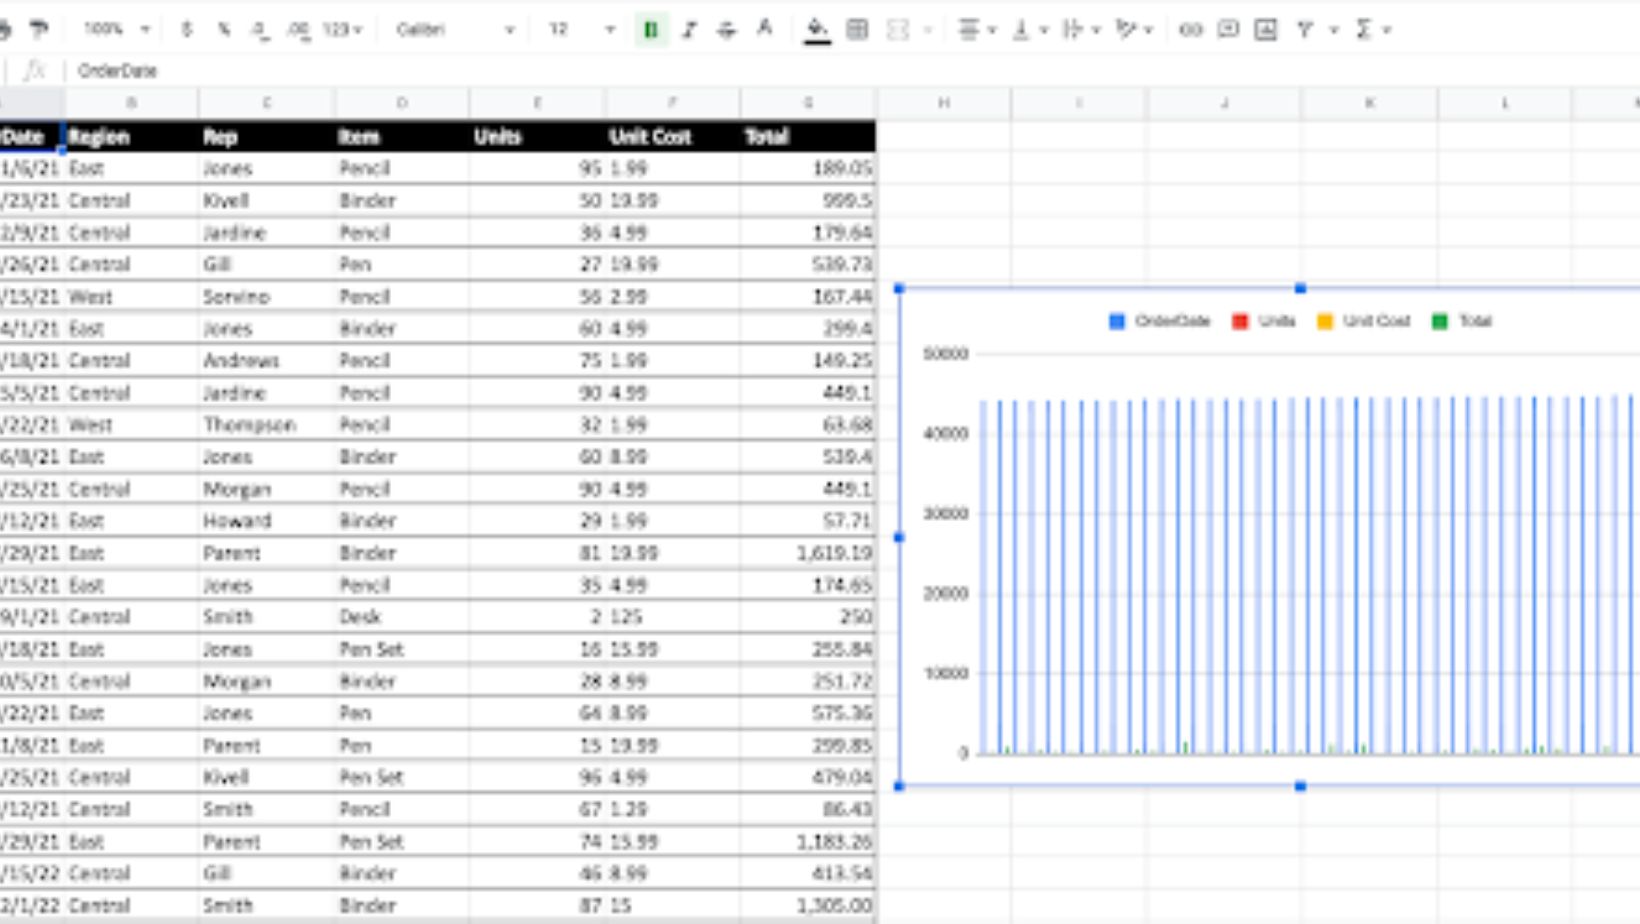Image resolution: width=1640 pixels, height=924 pixels.
Task: Click the Unit Cost header cell
Action: coord(672,137)
